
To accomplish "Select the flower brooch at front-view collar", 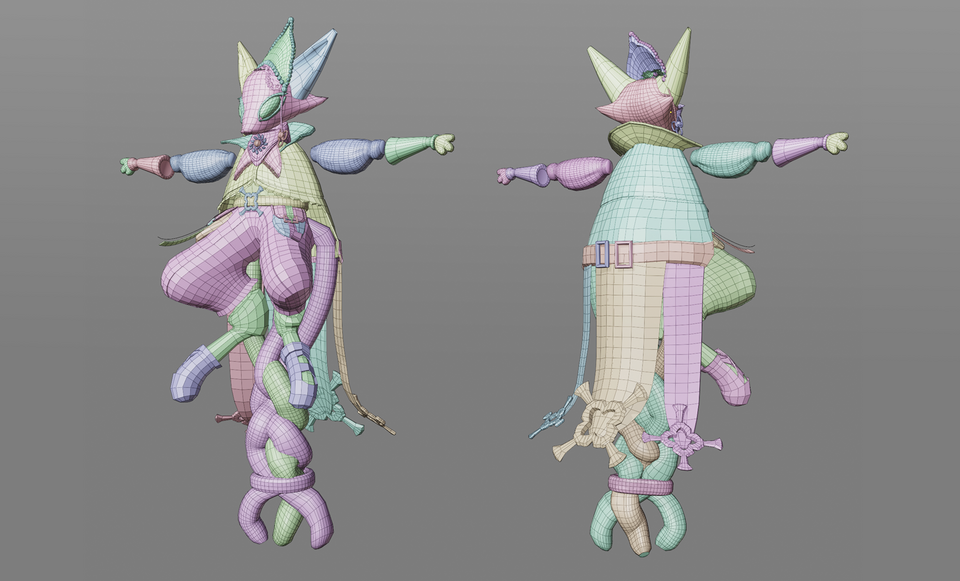I will click(x=258, y=143).
